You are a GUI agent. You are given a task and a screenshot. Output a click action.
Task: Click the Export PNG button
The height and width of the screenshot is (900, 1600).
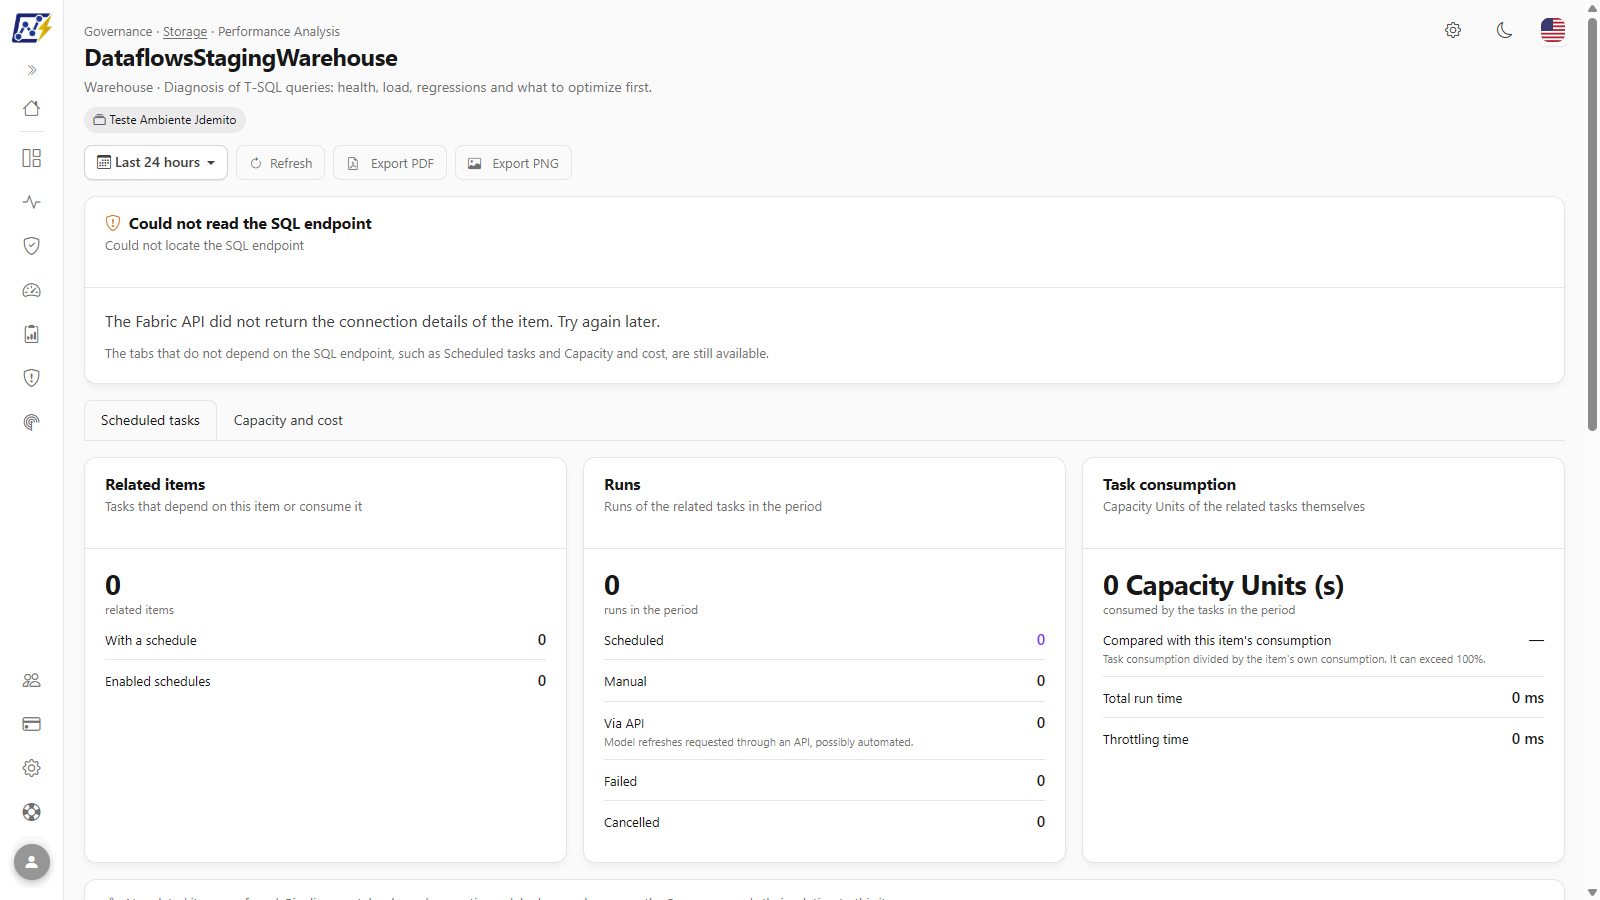pos(513,163)
